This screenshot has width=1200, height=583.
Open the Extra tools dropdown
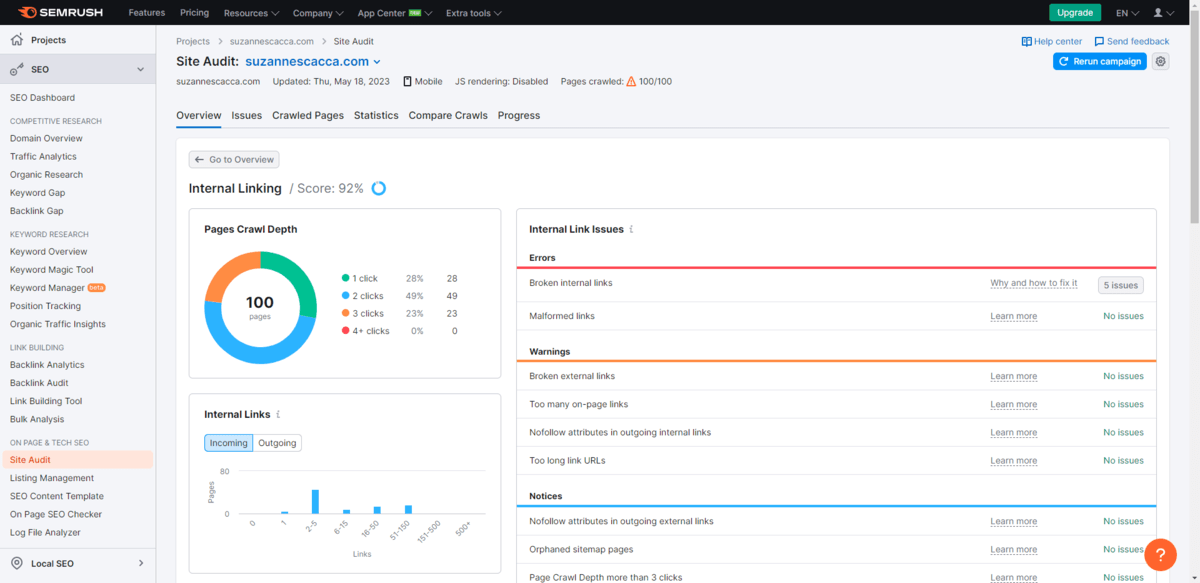(x=473, y=13)
